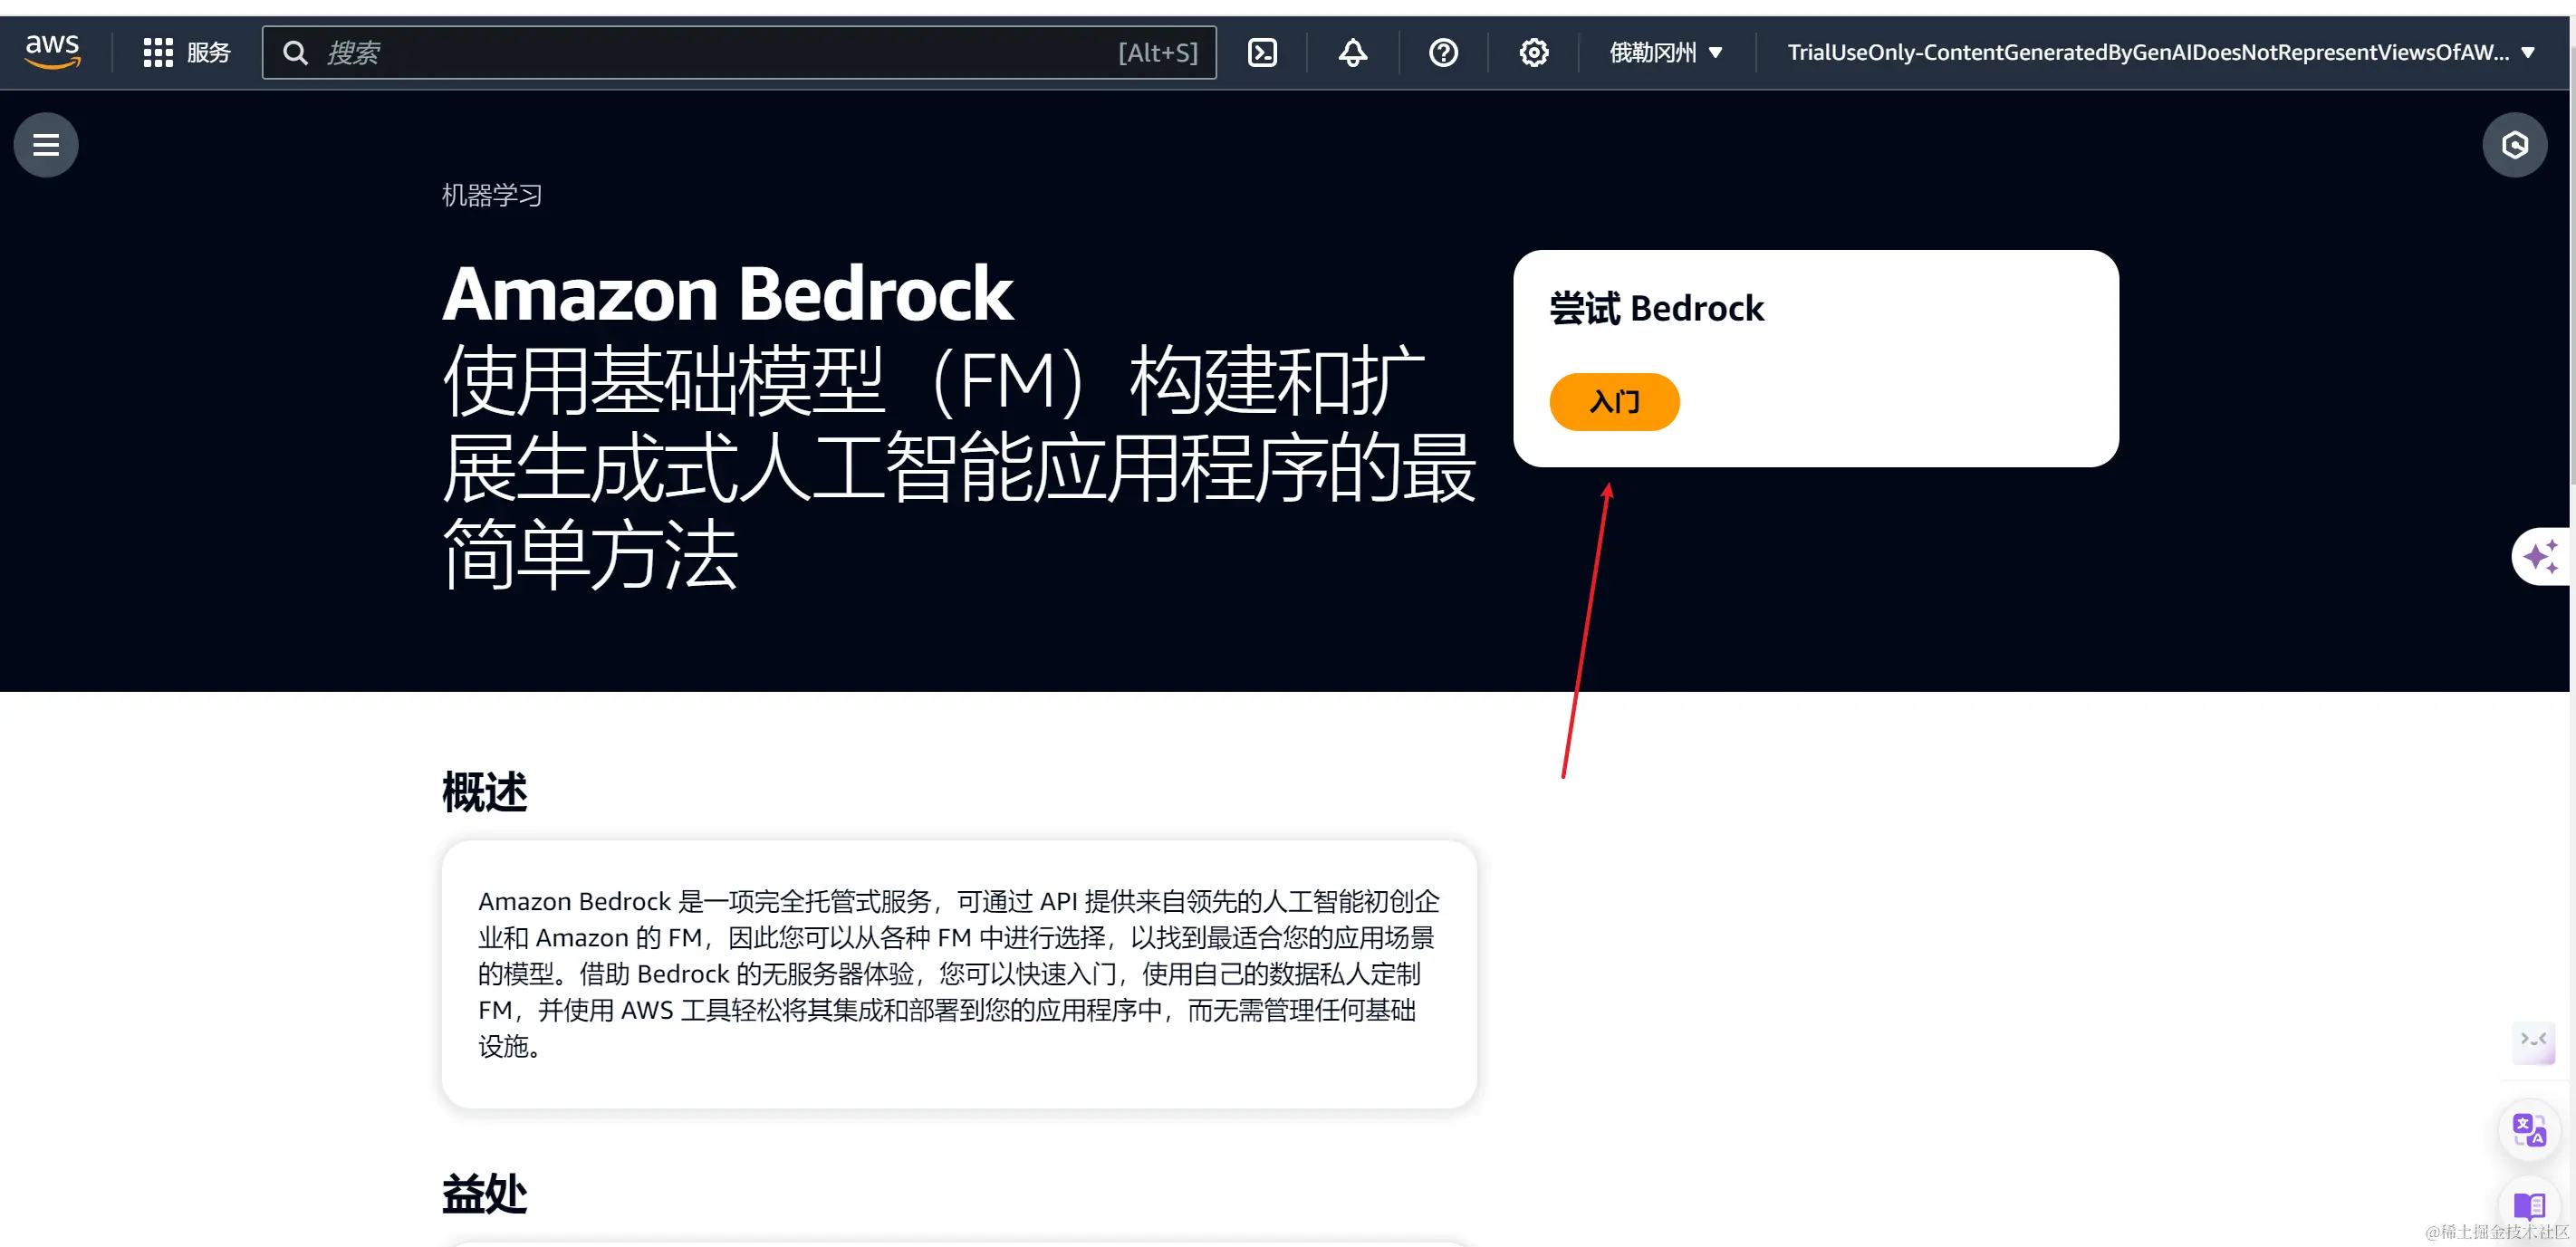
Task: Open the help question mark icon
Action: click(x=1442, y=52)
